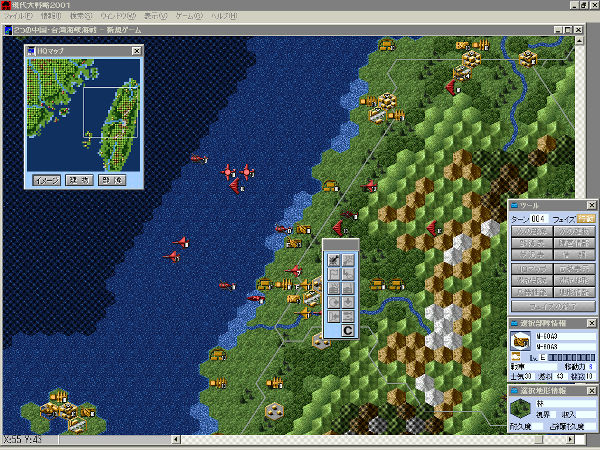Viewport: 600px width, 450px height.
Task: Click the red helicopter at the southern strait
Action: [227, 285]
